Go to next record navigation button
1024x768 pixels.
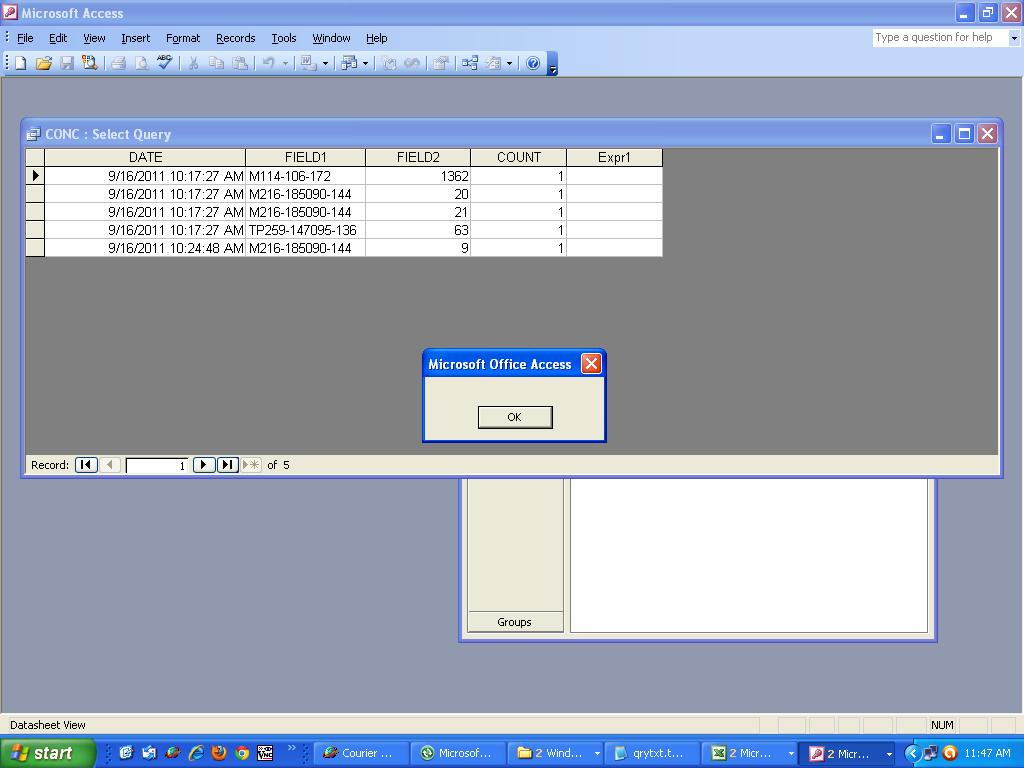point(204,465)
